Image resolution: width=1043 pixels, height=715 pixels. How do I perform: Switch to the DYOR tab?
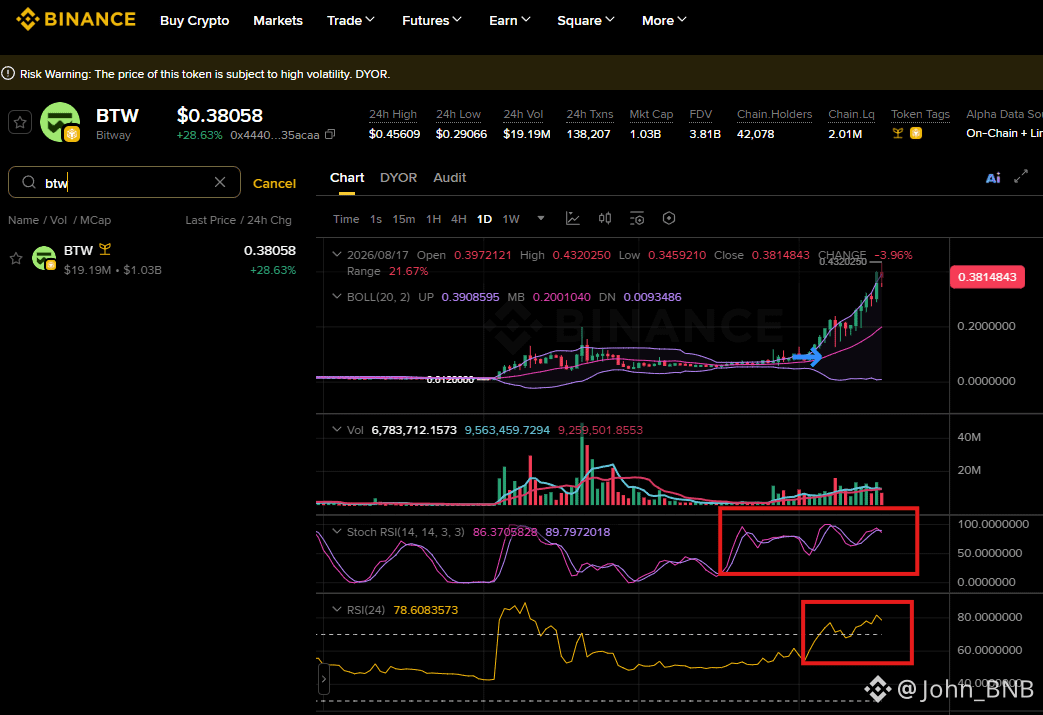[x=398, y=178]
